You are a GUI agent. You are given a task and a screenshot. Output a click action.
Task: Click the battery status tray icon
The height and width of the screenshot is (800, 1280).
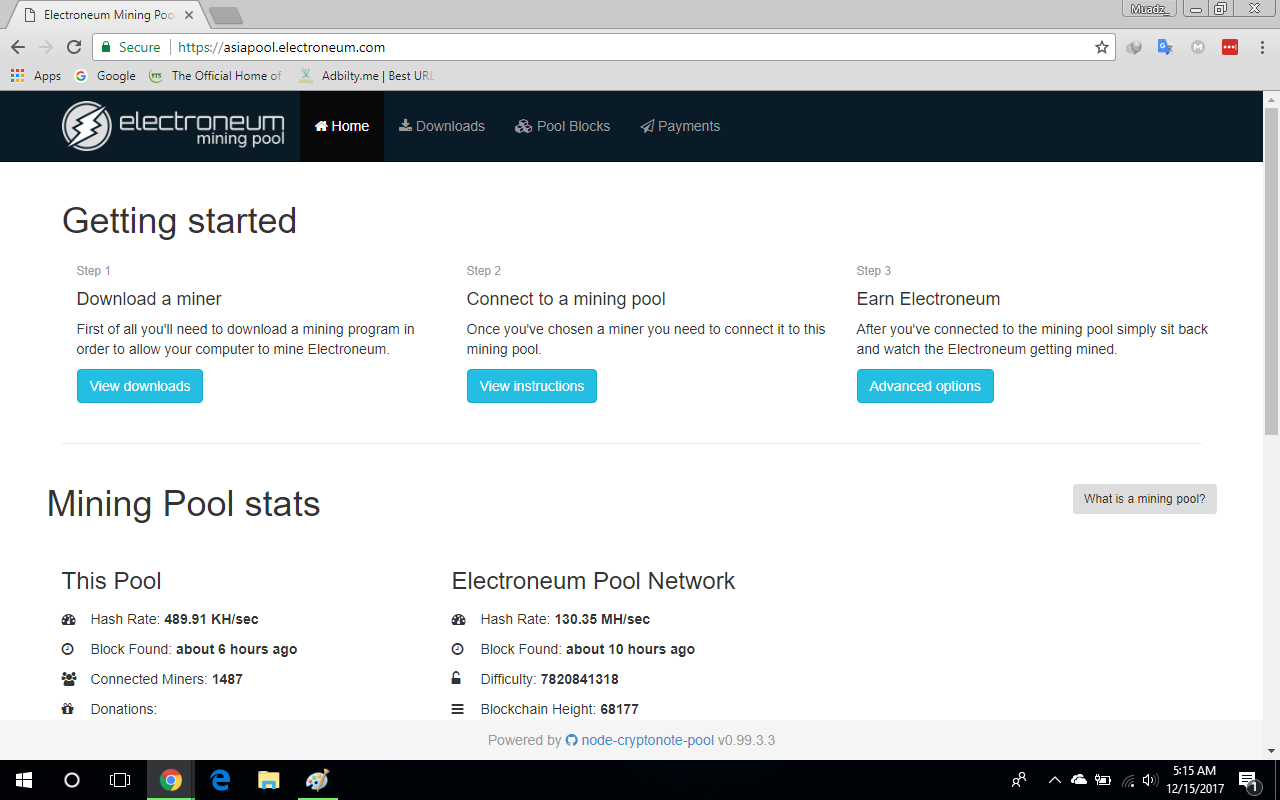tap(1103, 780)
